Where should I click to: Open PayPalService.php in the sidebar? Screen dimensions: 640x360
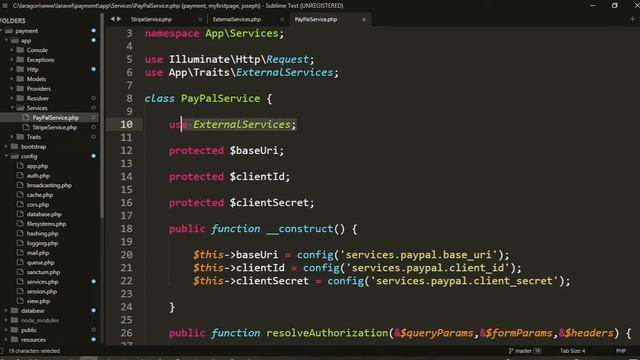56,118
